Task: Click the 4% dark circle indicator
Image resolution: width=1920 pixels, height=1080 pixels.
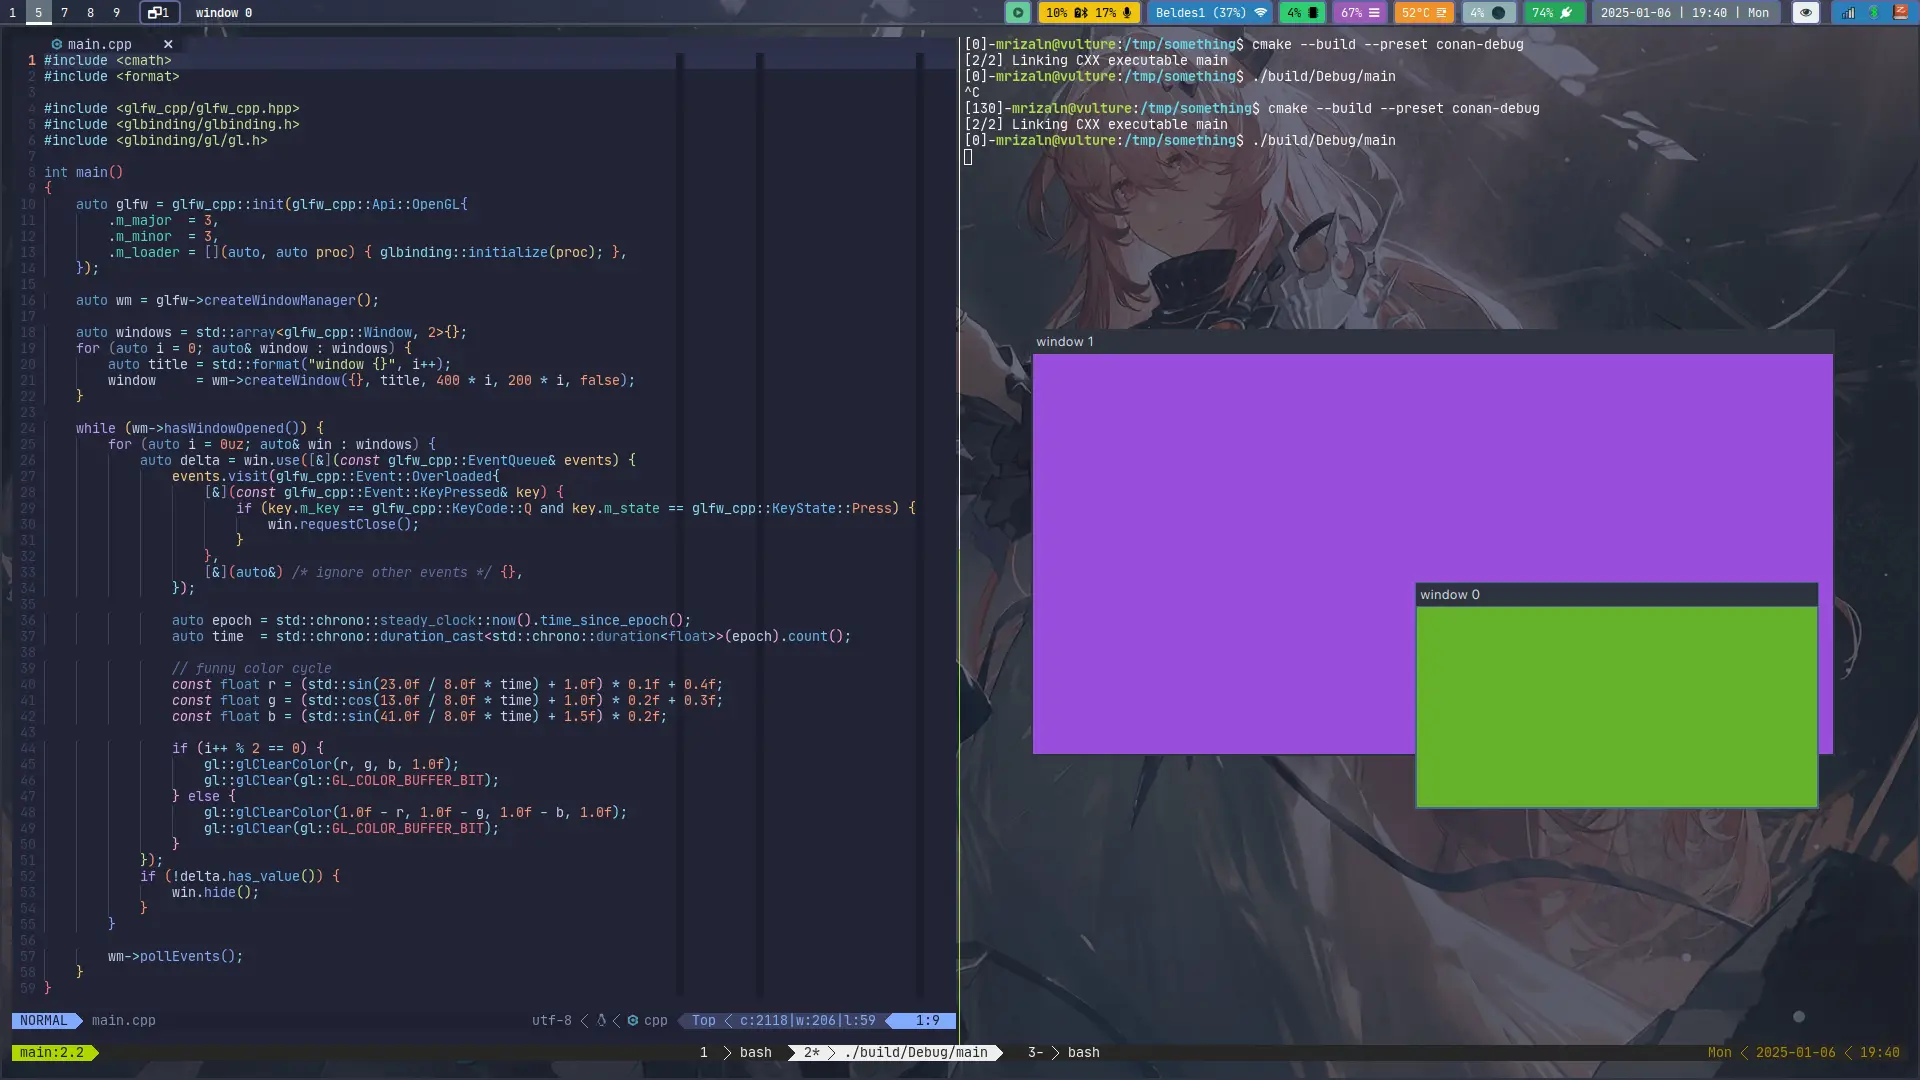Action: point(1487,13)
